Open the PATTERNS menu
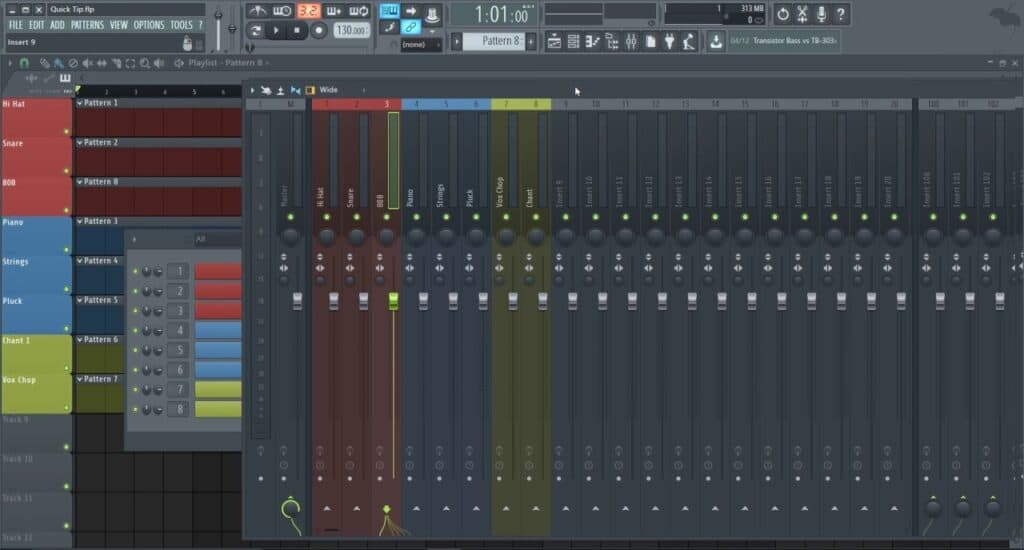This screenshot has width=1024, height=550. coord(88,25)
